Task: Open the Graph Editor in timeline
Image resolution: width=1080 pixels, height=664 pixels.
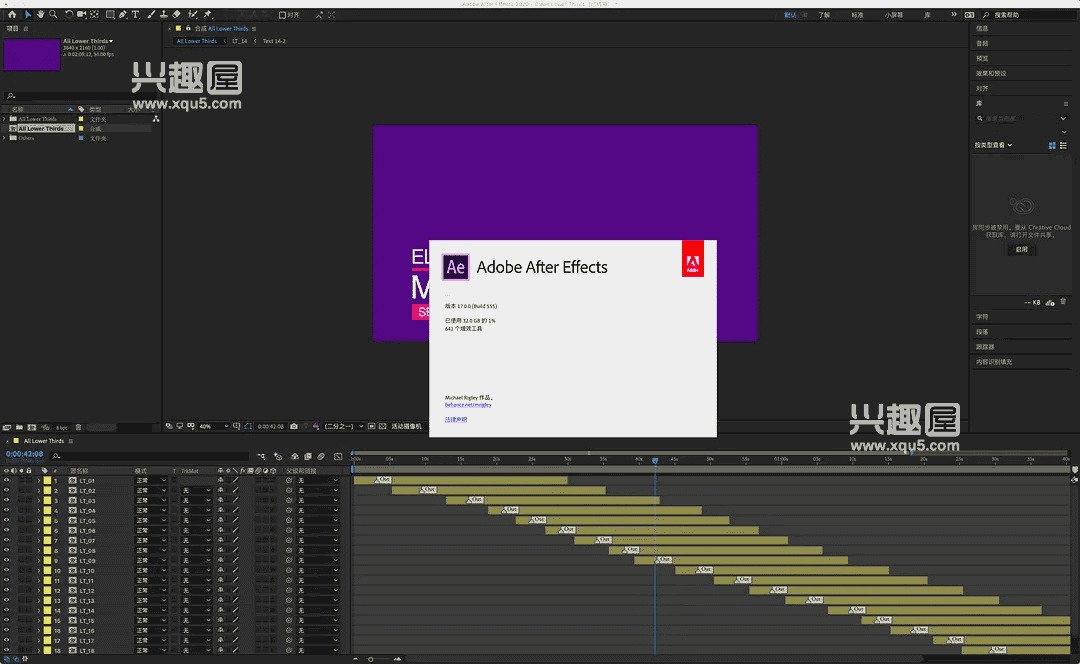Action: point(338,456)
